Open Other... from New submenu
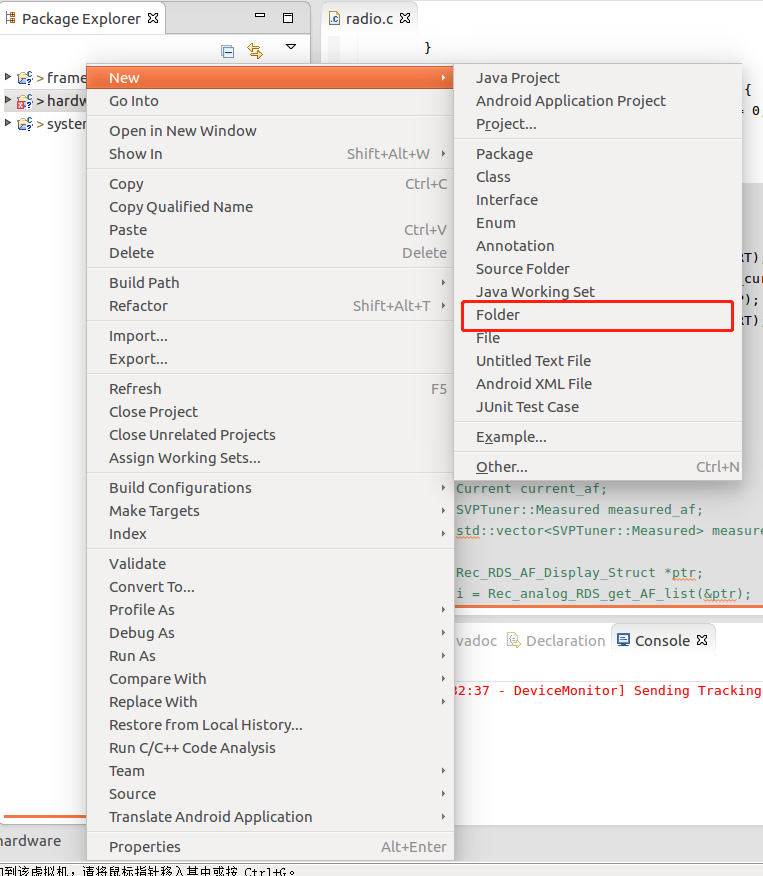The height and width of the screenshot is (876, 763). [x=598, y=466]
